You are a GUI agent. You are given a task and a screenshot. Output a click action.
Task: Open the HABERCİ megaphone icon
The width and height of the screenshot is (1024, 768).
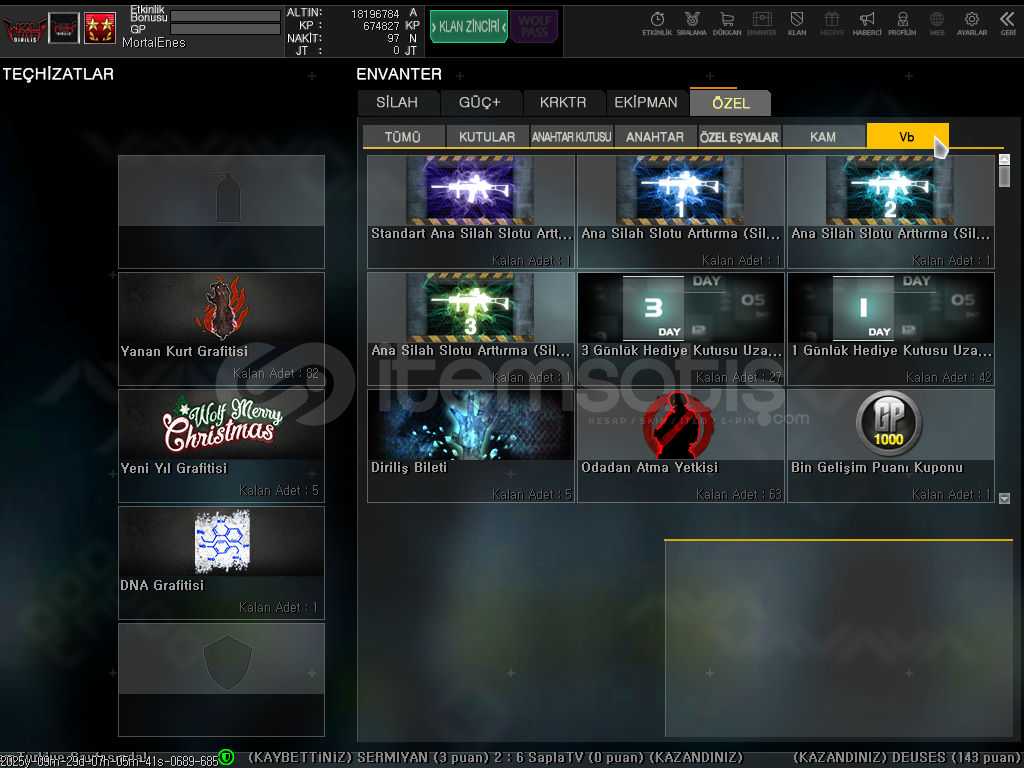pos(867,24)
